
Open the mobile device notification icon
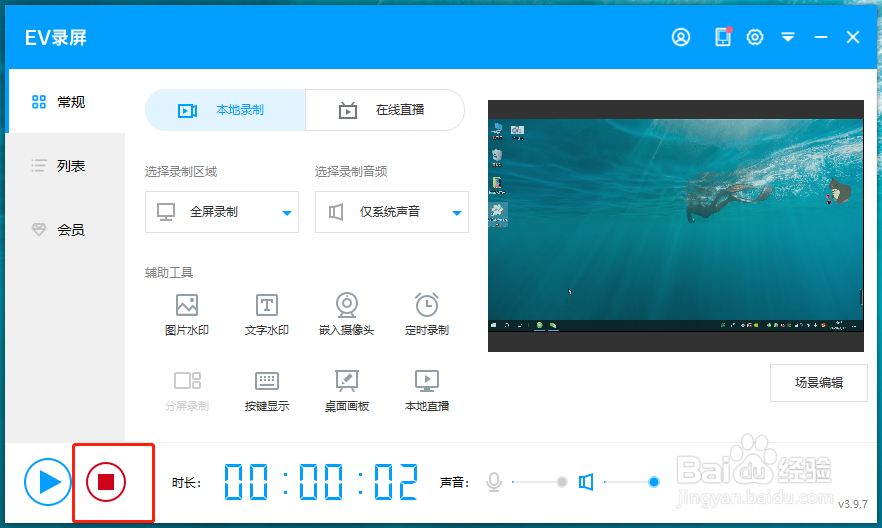(x=723, y=37)
